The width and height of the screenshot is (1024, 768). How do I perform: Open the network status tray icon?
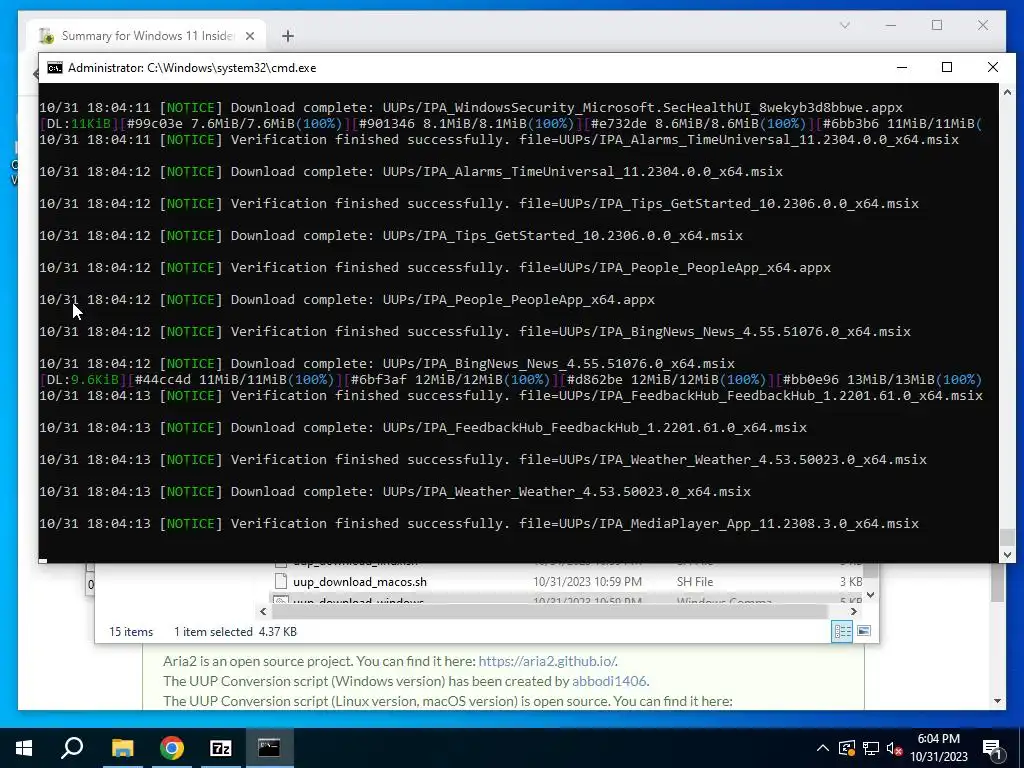pos(871,748)
